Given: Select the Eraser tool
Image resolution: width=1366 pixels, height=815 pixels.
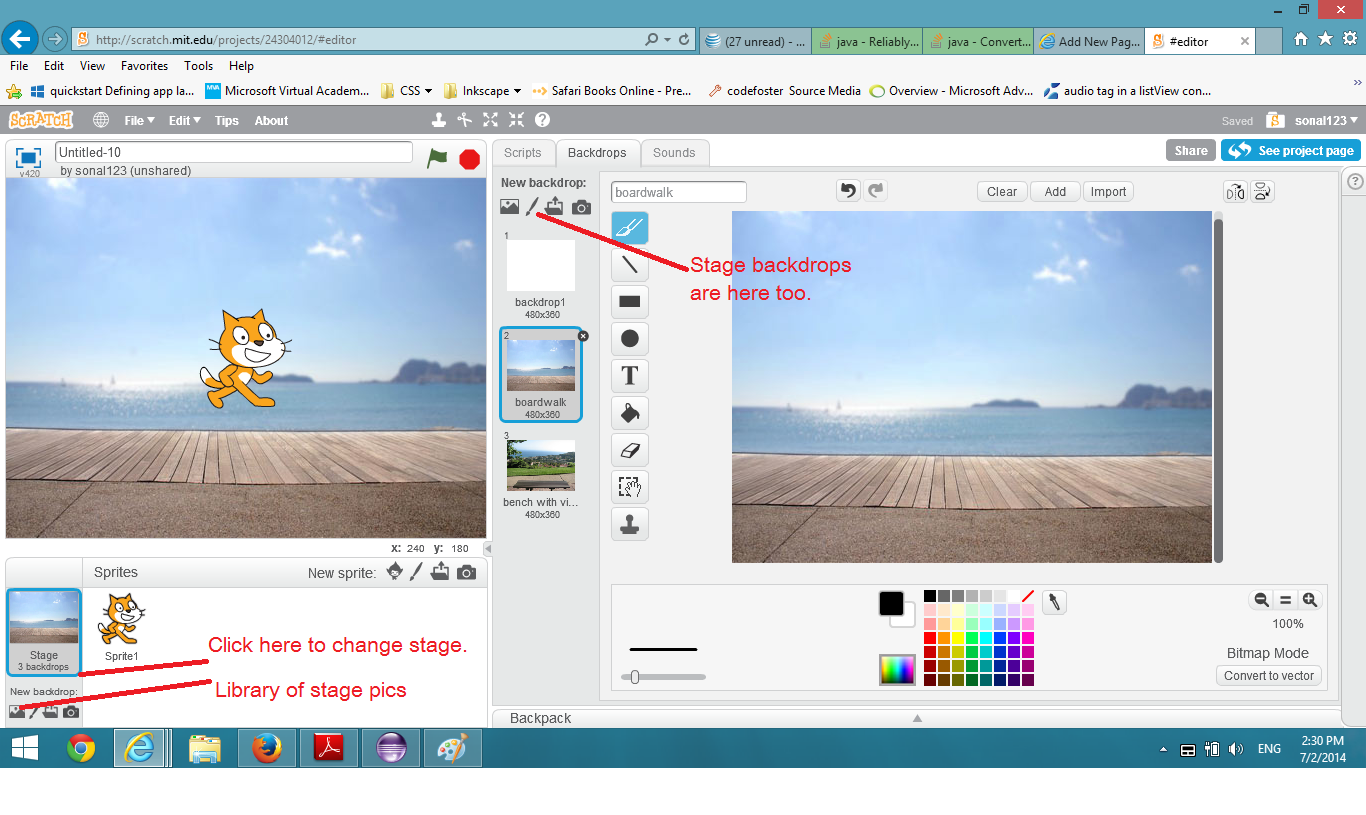Looking at the screenshot, I should tap(630, 450).
